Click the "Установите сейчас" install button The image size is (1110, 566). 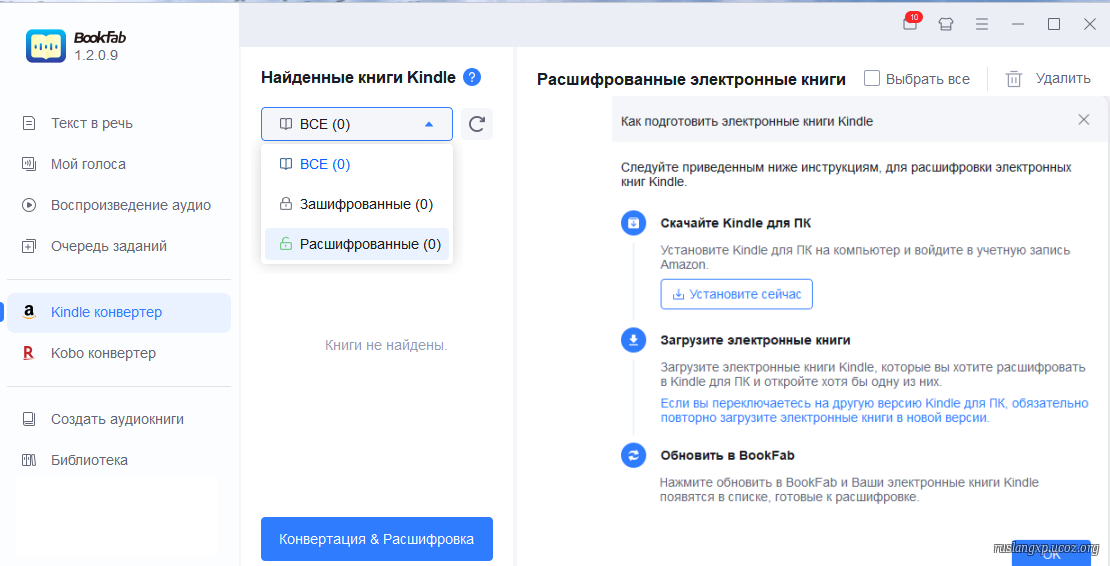click(x=736, y=294)
